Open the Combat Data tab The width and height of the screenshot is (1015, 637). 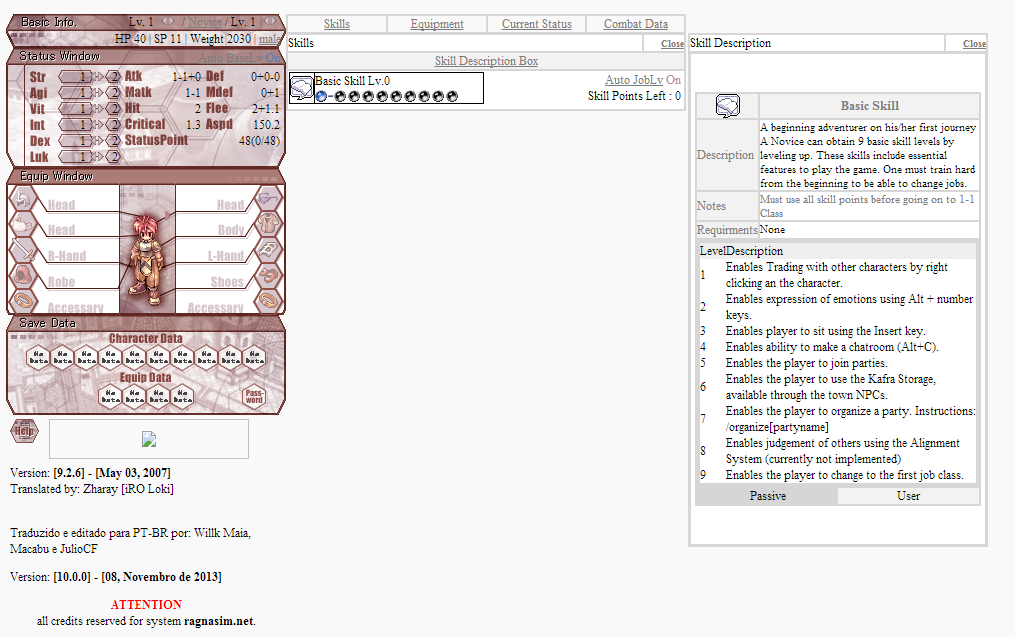[x=636, y=24]
